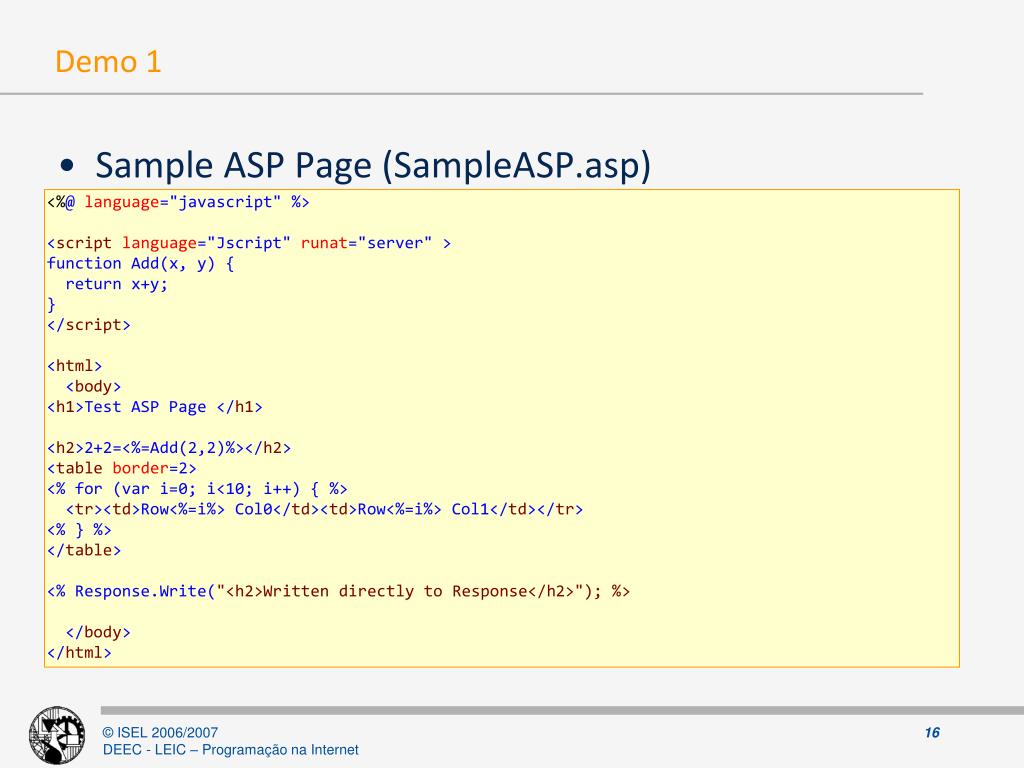
Task: Click the '</table>' closing tag line
Action: (x=84, y=550)
